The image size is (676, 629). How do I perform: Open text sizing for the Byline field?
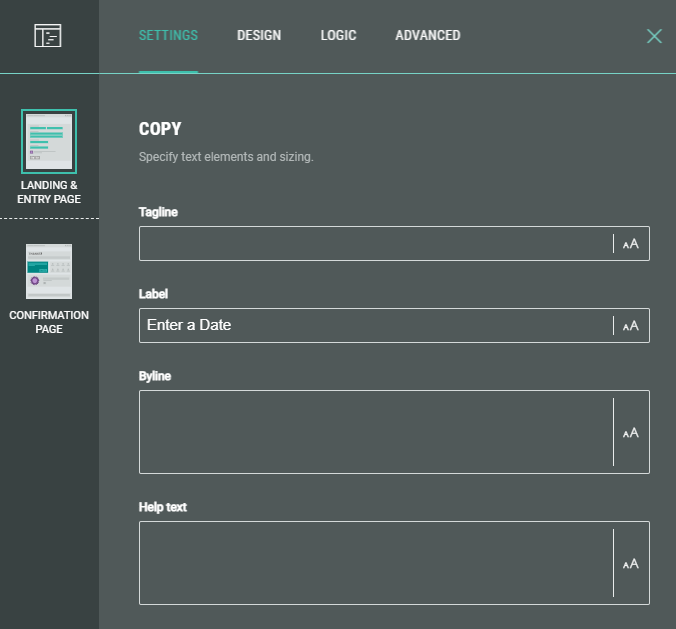coord(631,432)
